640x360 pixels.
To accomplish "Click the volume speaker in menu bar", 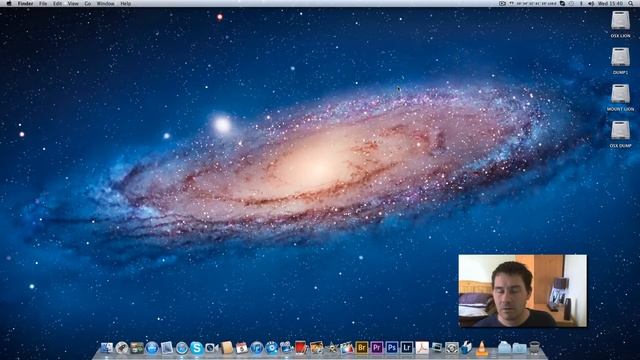I will pyautogui.click(x=591, y=3).
